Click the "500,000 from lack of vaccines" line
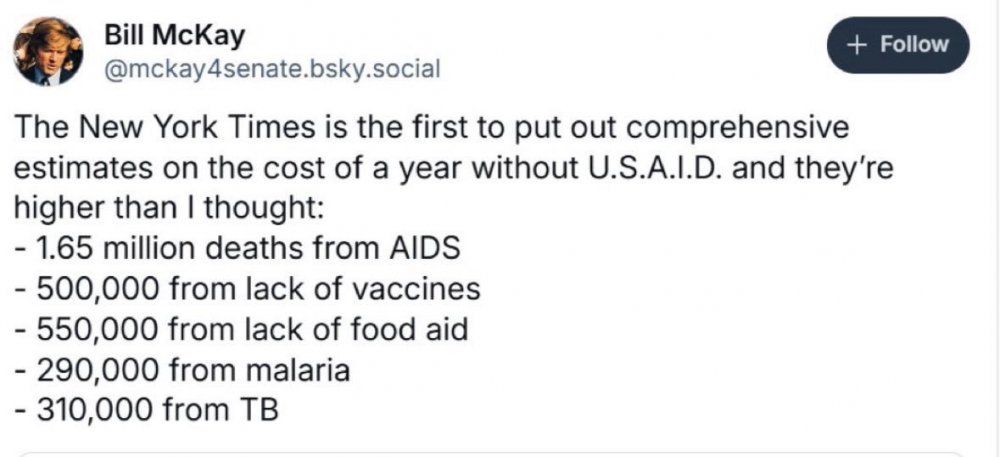This screenshot has width=1000, height=457. [248, 289]
